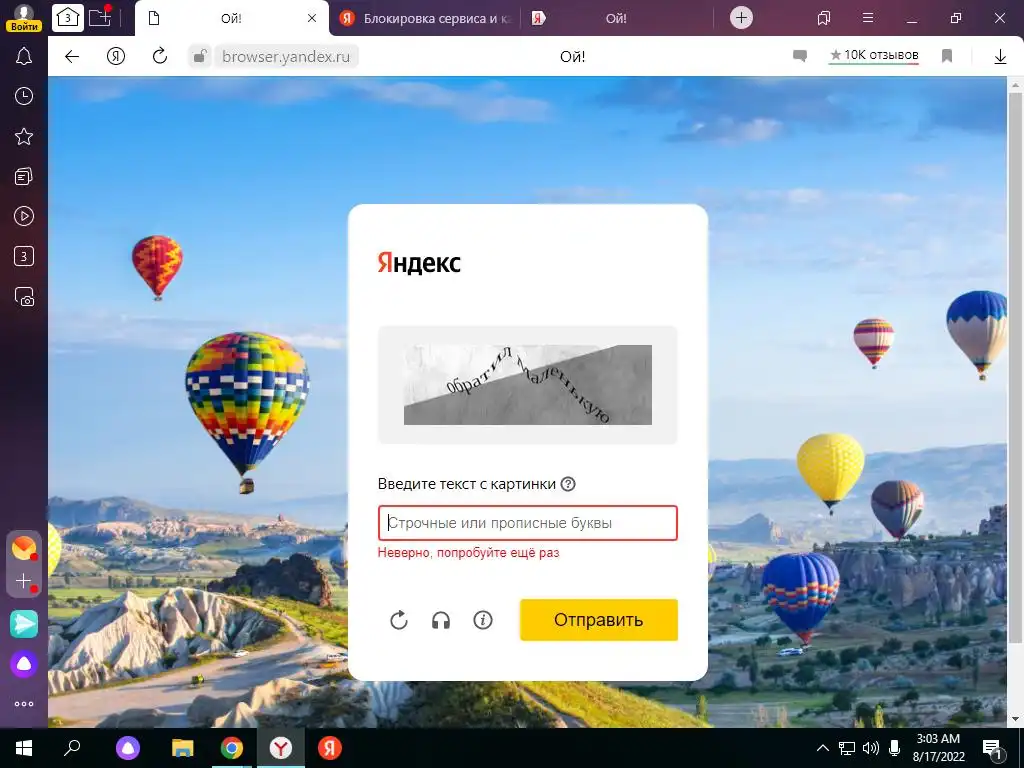Click the add plus icon in sidebar
This screenshot has height=768, width=1024.
click(x=24, y=581)
